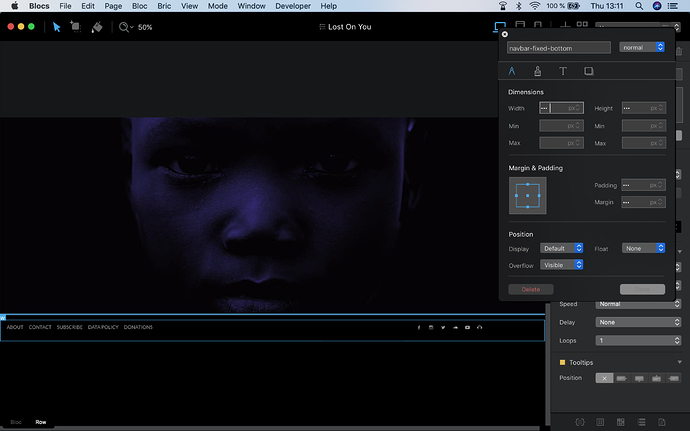Open the Bric menu

[x=166, y=5]
